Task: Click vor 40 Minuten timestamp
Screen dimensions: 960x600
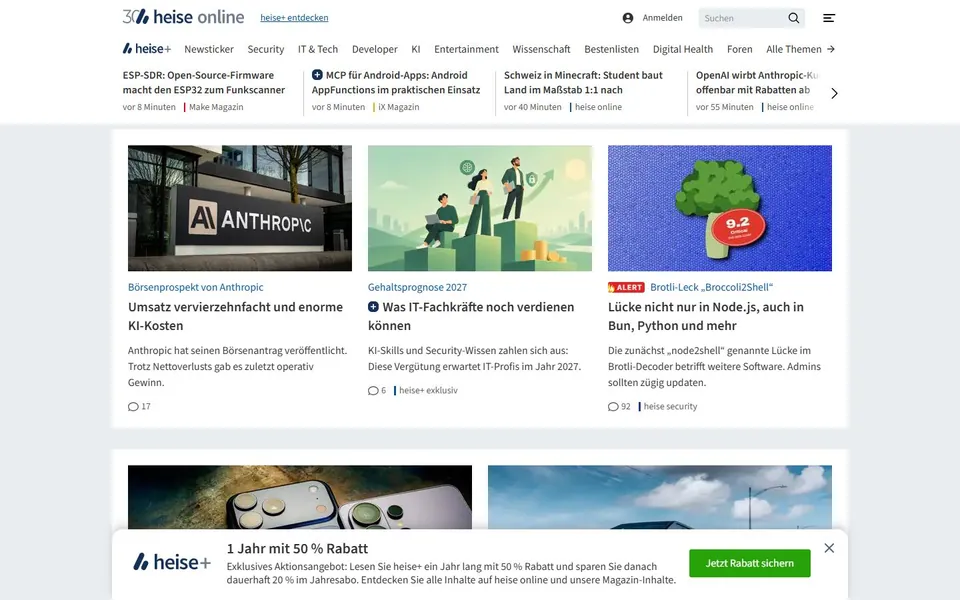Action: tap(533, 107)
